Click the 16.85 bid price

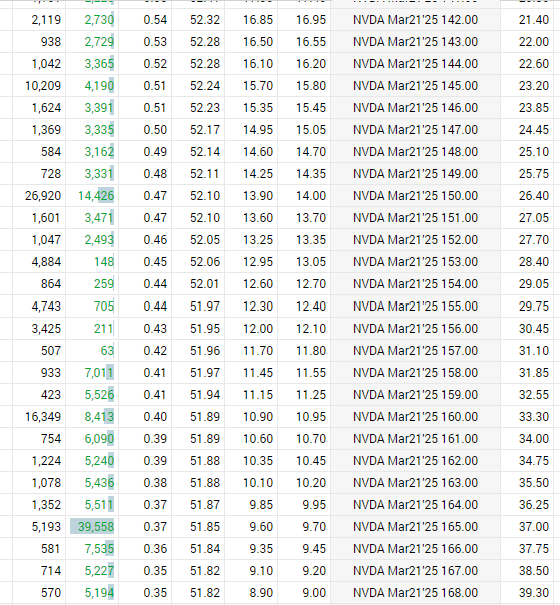(x=258, y=20)
